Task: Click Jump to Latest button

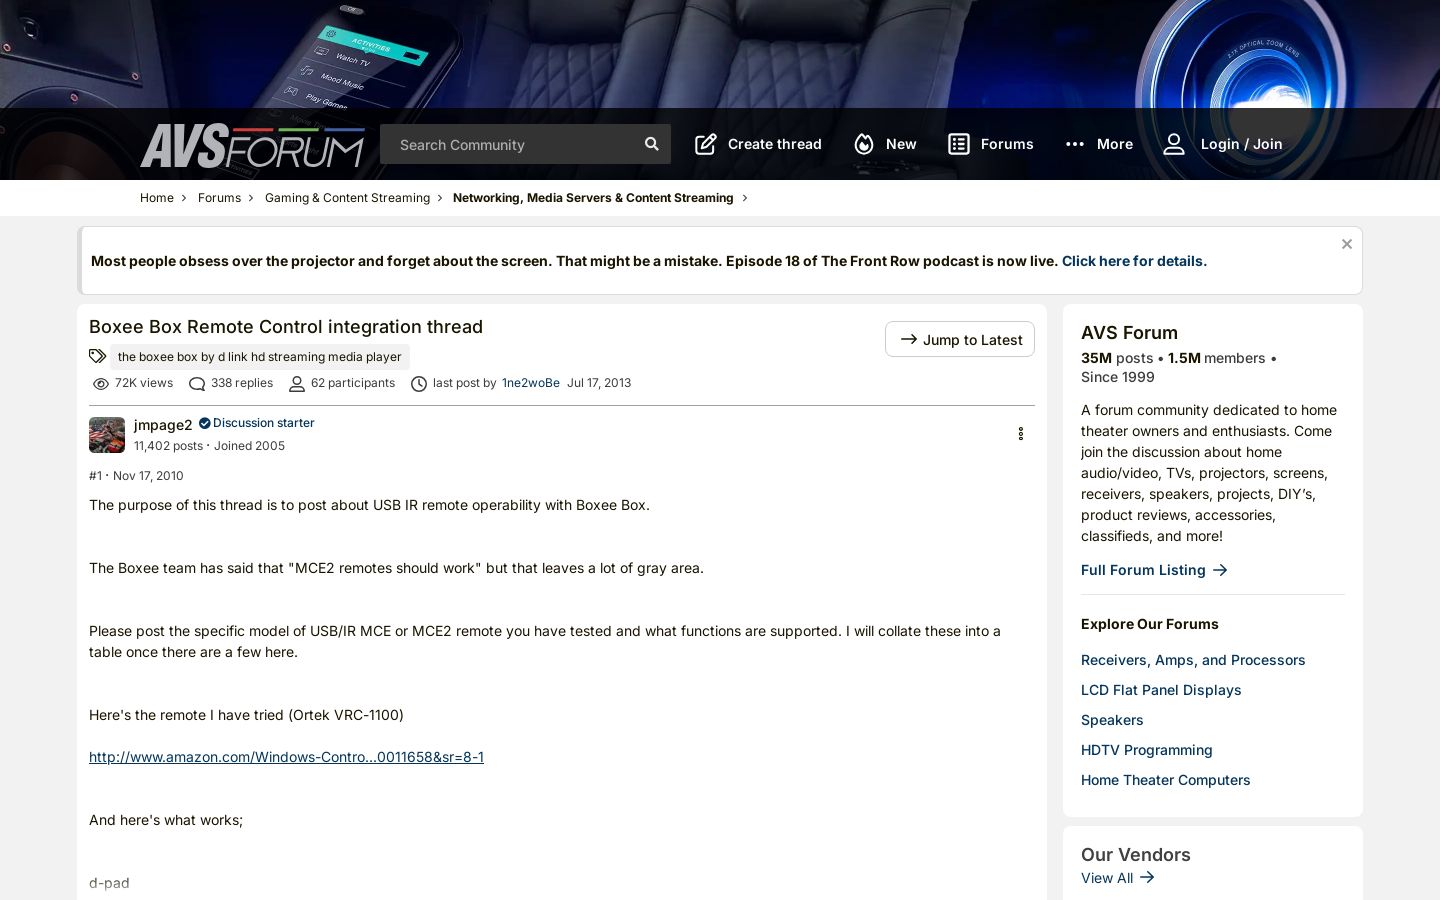Action: tap(960, 339)
